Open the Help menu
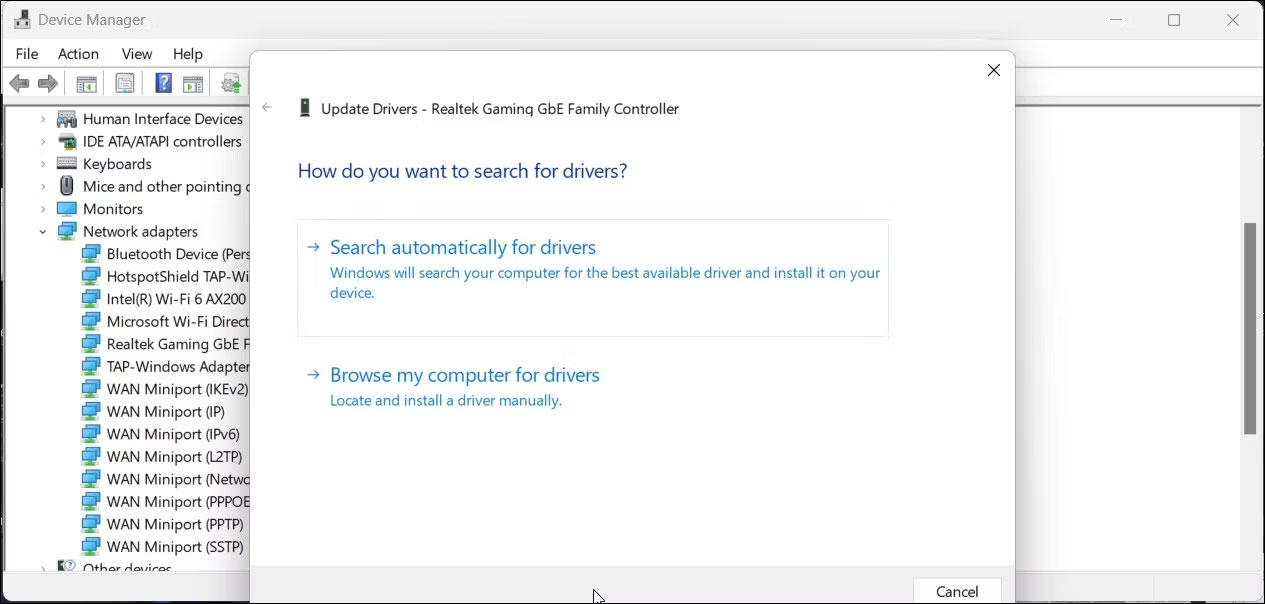The width and height of the screenshot is (1265, 604). (188, 54)
